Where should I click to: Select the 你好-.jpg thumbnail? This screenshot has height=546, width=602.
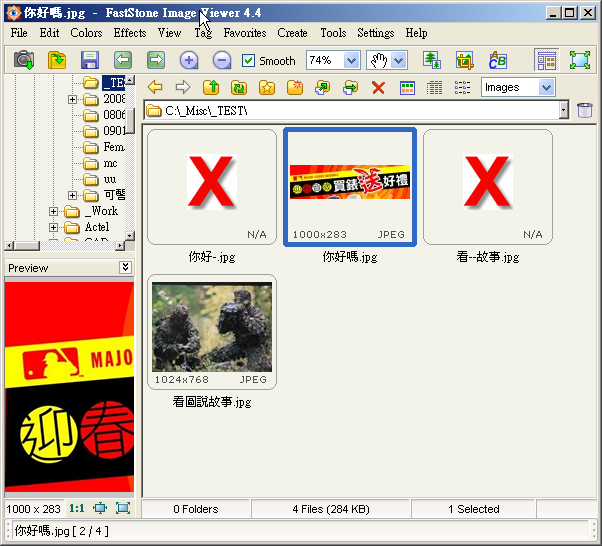[212, 187]
